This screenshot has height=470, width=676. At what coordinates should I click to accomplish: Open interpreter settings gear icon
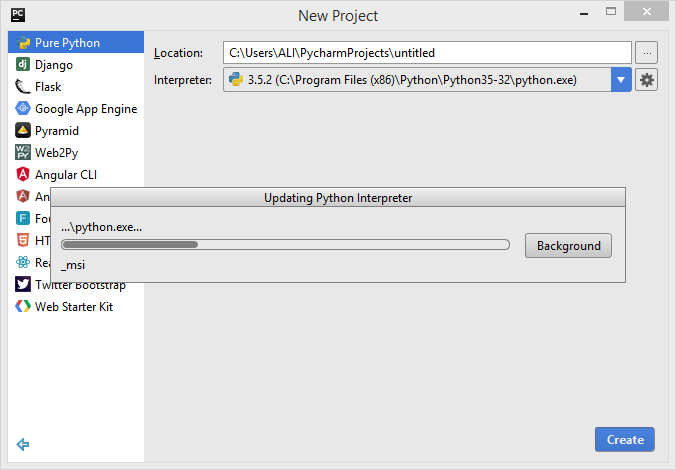[646, 80]
